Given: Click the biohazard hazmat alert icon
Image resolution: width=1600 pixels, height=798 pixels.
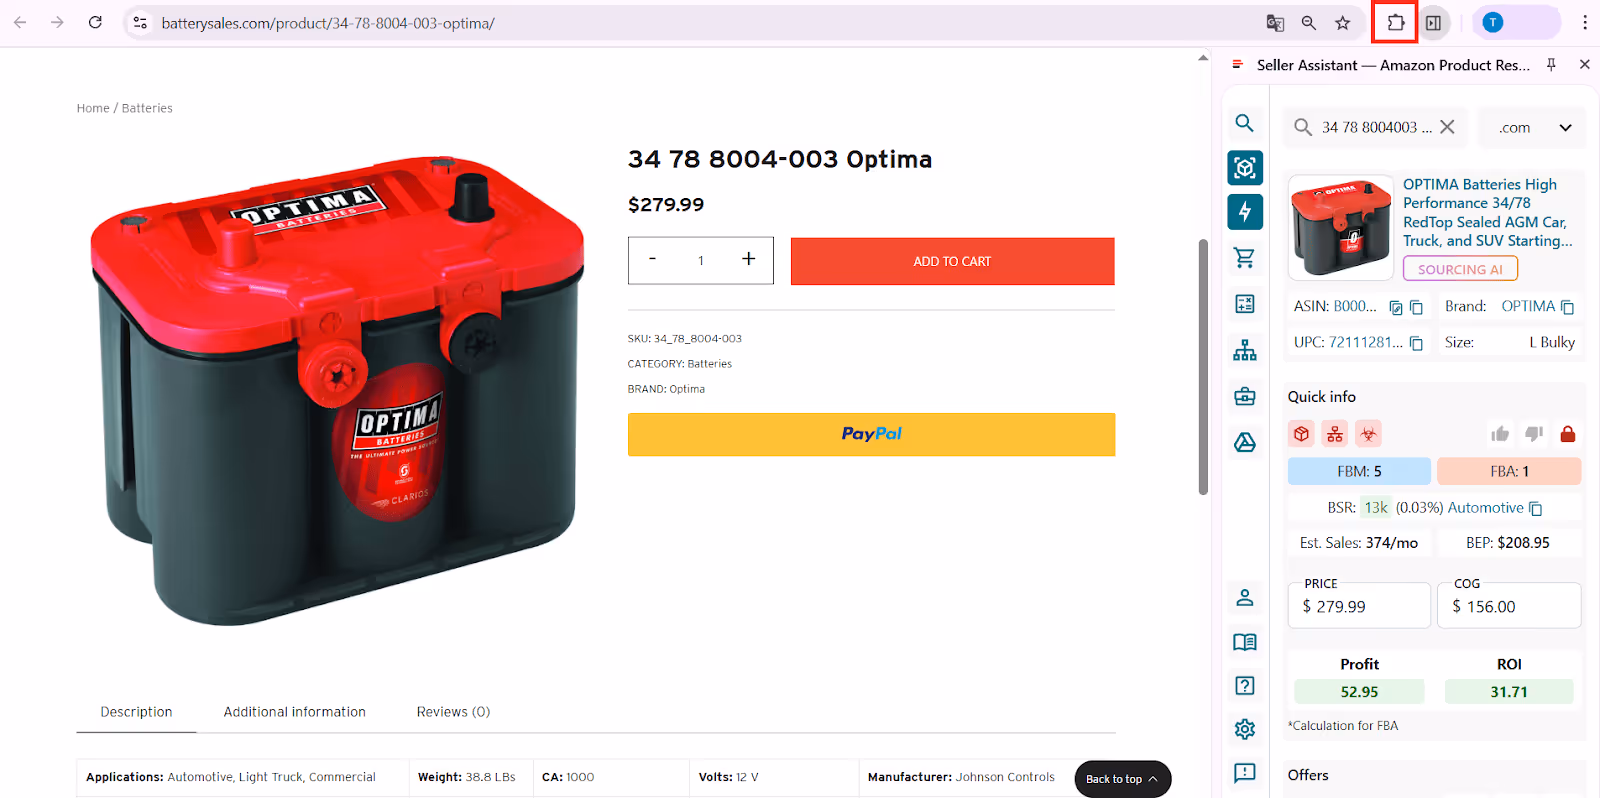Looking at the screenshot, I should (x=1368, y=433).
